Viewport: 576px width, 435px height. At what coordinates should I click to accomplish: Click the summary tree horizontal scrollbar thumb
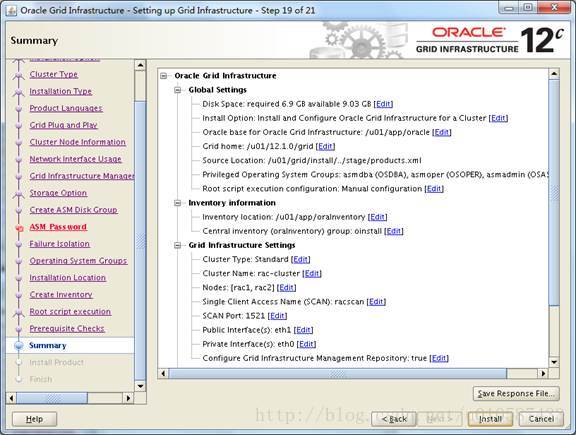click(x=337, y=374)
